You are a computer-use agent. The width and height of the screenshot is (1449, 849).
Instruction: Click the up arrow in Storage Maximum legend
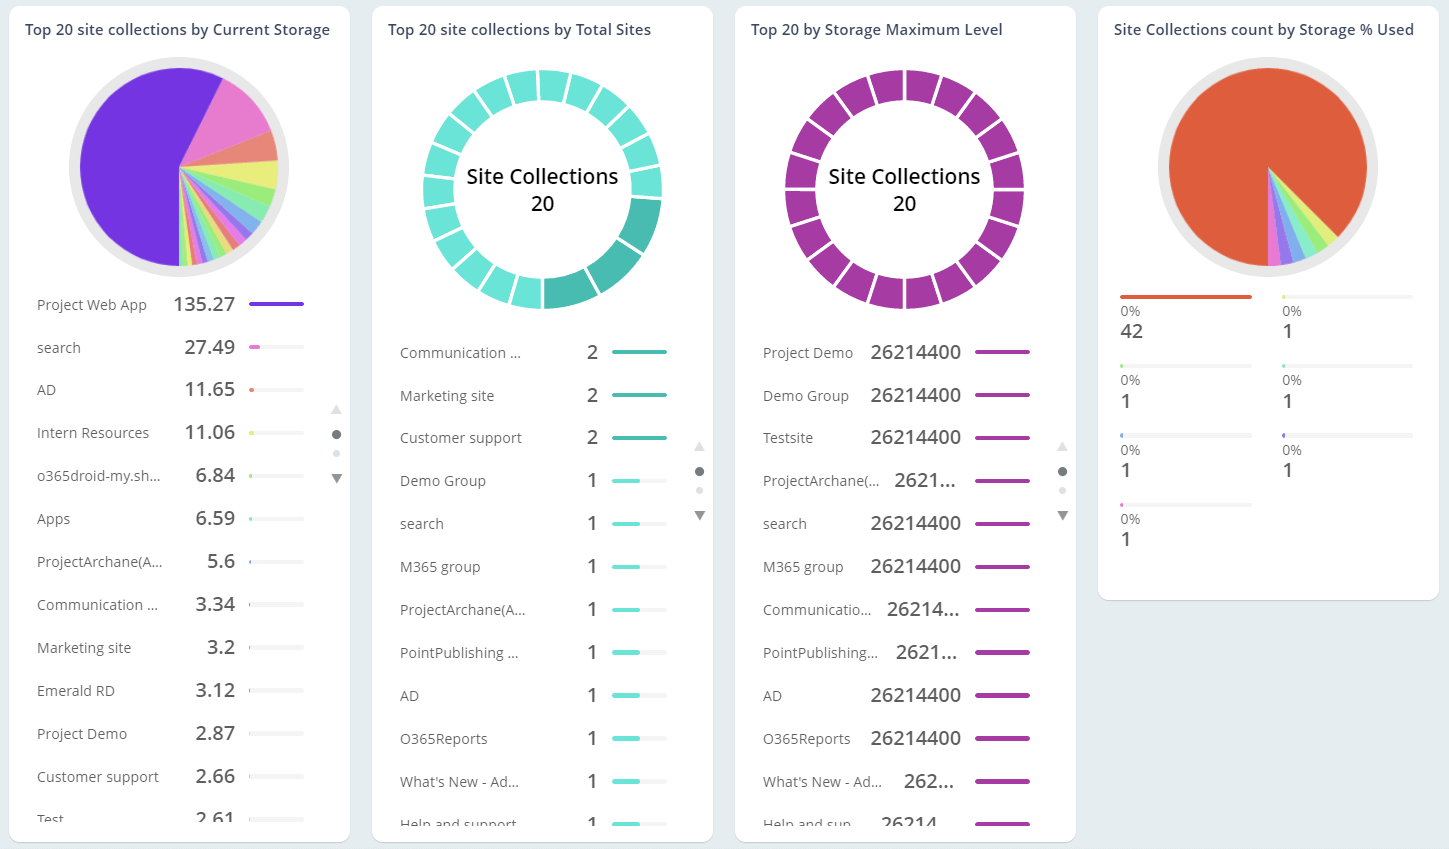pyautogui.click(x=1063, y=446)
